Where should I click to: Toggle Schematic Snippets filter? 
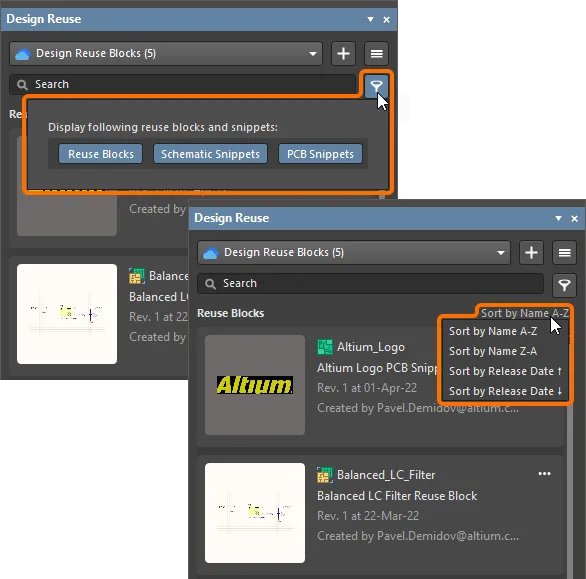point(210,154)
